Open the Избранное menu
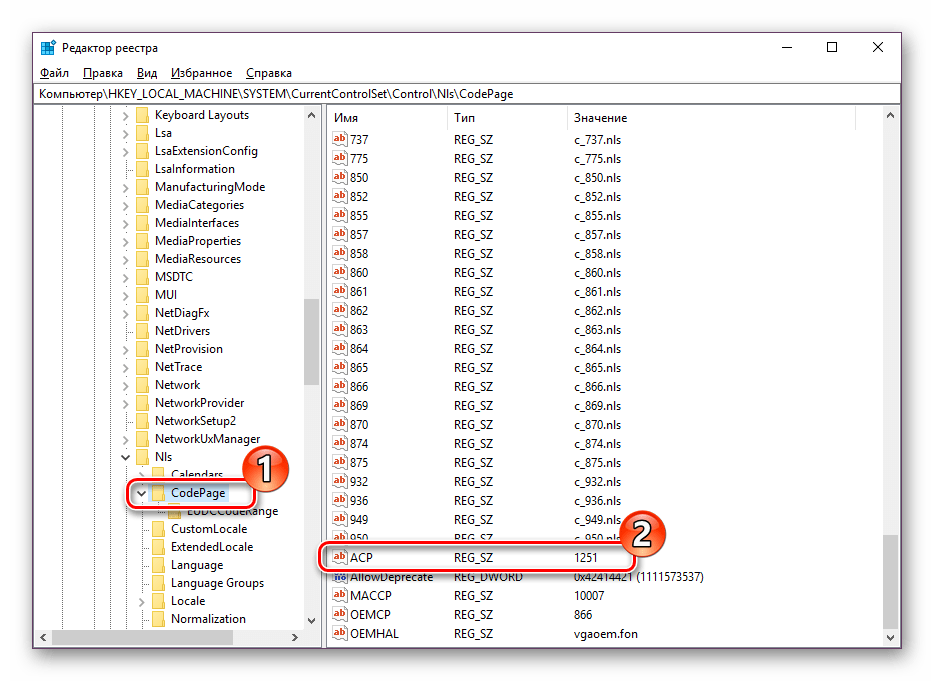The height and width of the screenshot is (681, 934). point(201,73)
